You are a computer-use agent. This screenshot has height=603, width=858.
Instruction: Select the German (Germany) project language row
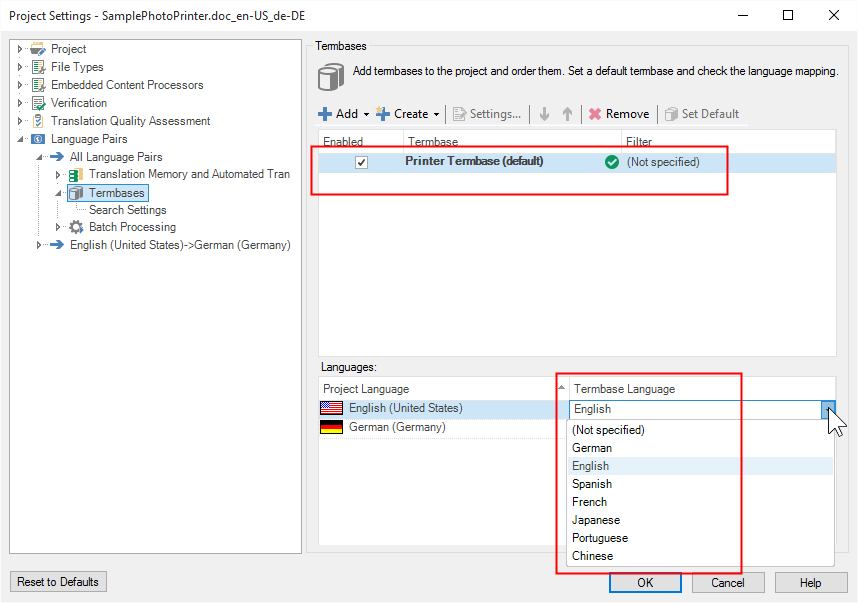(396, 427)
